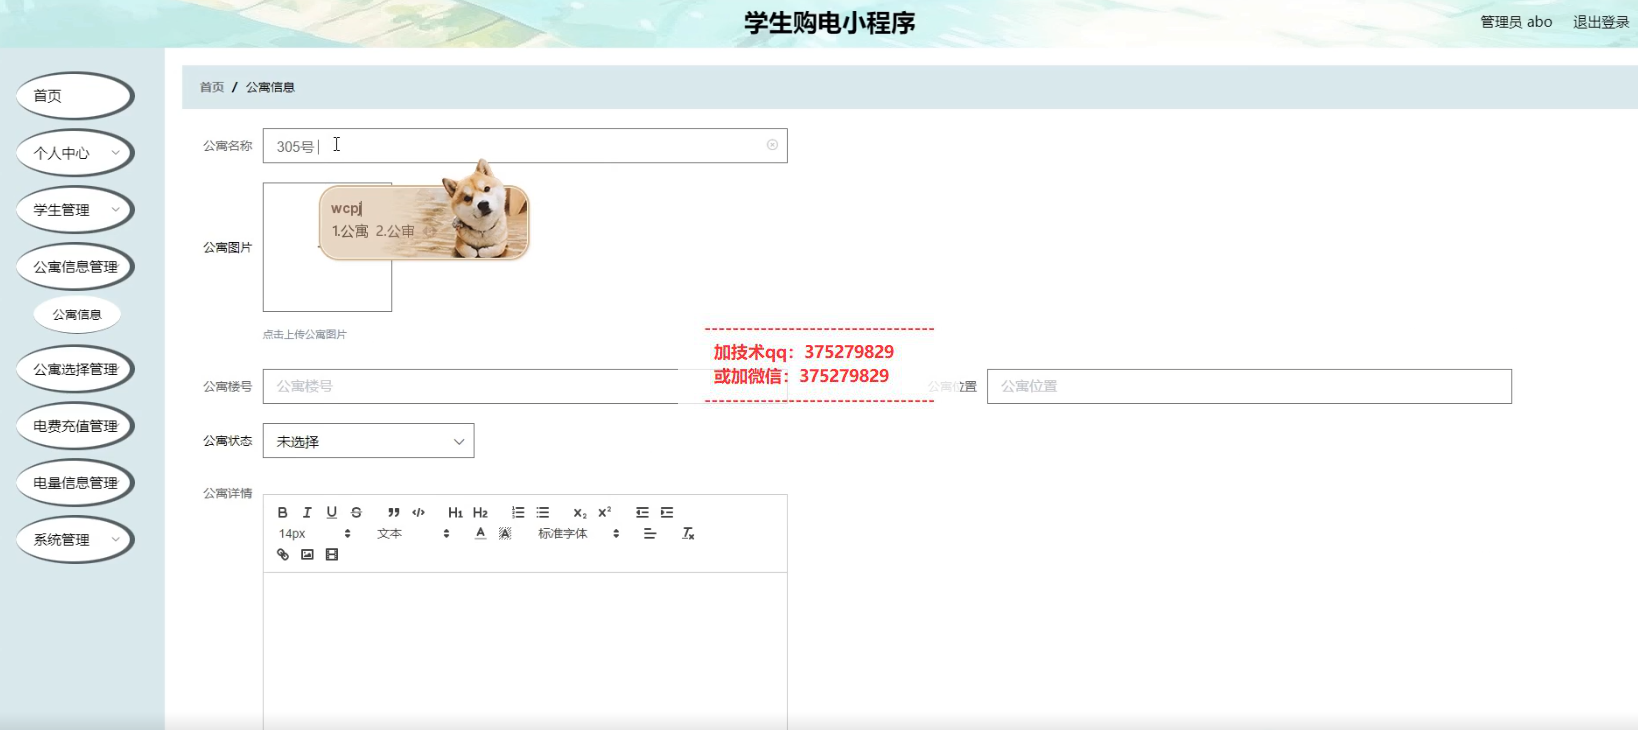Open 电量信息管理 in the sidebar
Image resolution: width=1638 pixels, height=730 pixels.
point(75,483)
